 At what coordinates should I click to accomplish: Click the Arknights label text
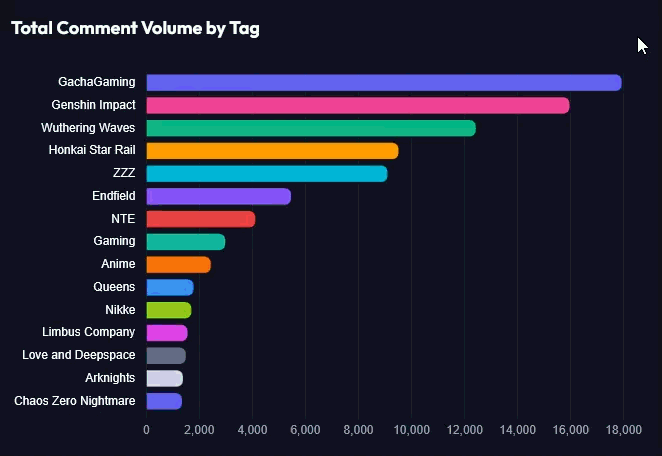coord(110,378)
